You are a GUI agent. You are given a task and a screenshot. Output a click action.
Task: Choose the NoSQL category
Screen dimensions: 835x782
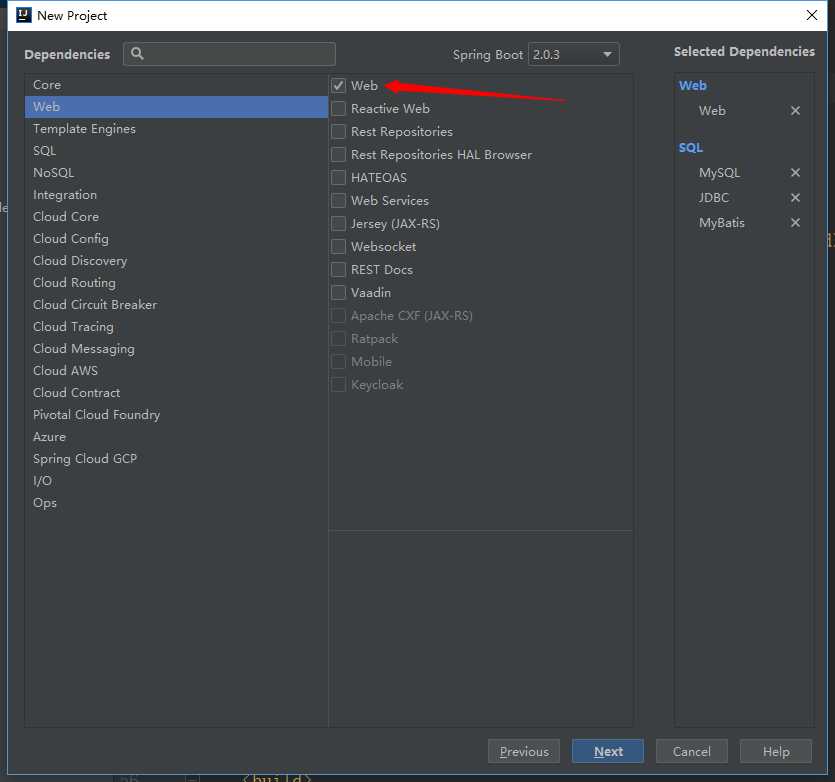pos(176,173)
